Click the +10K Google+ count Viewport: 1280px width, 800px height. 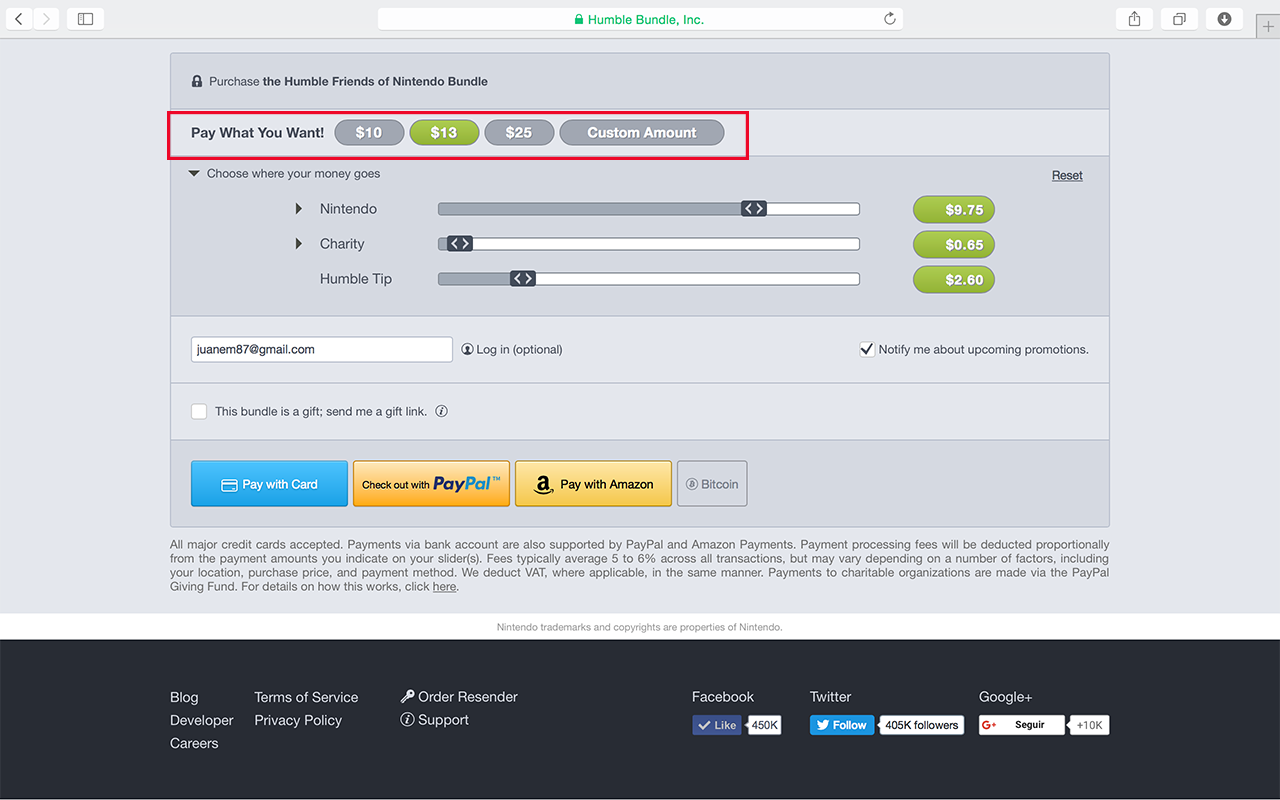pyautogui.click(x=1089, y=725)
